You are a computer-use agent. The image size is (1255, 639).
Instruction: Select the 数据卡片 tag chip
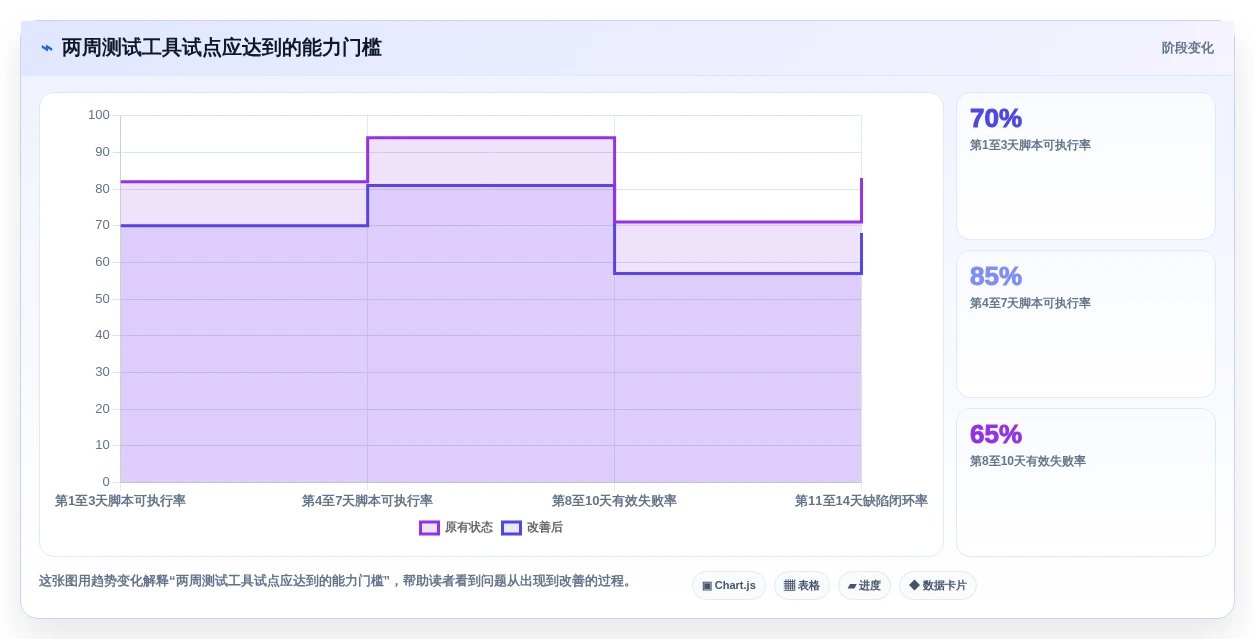pyautogui.click(x=938, y=586)
